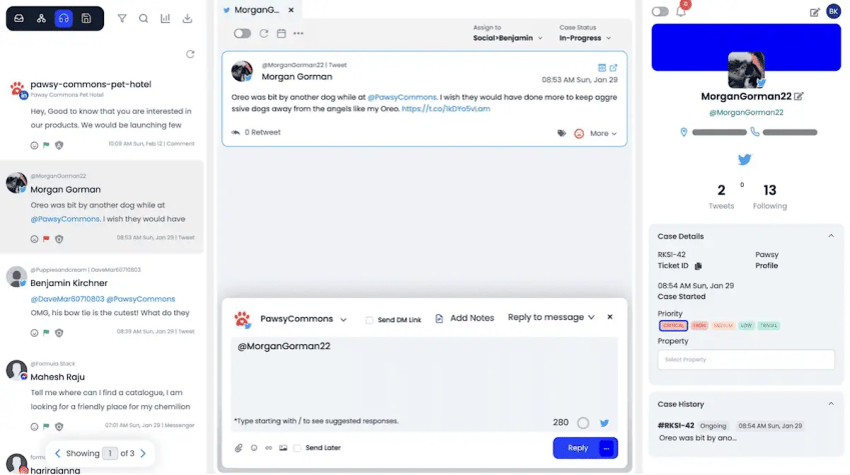Copy the RKSI-42 ticket ID

click(698, 266)
